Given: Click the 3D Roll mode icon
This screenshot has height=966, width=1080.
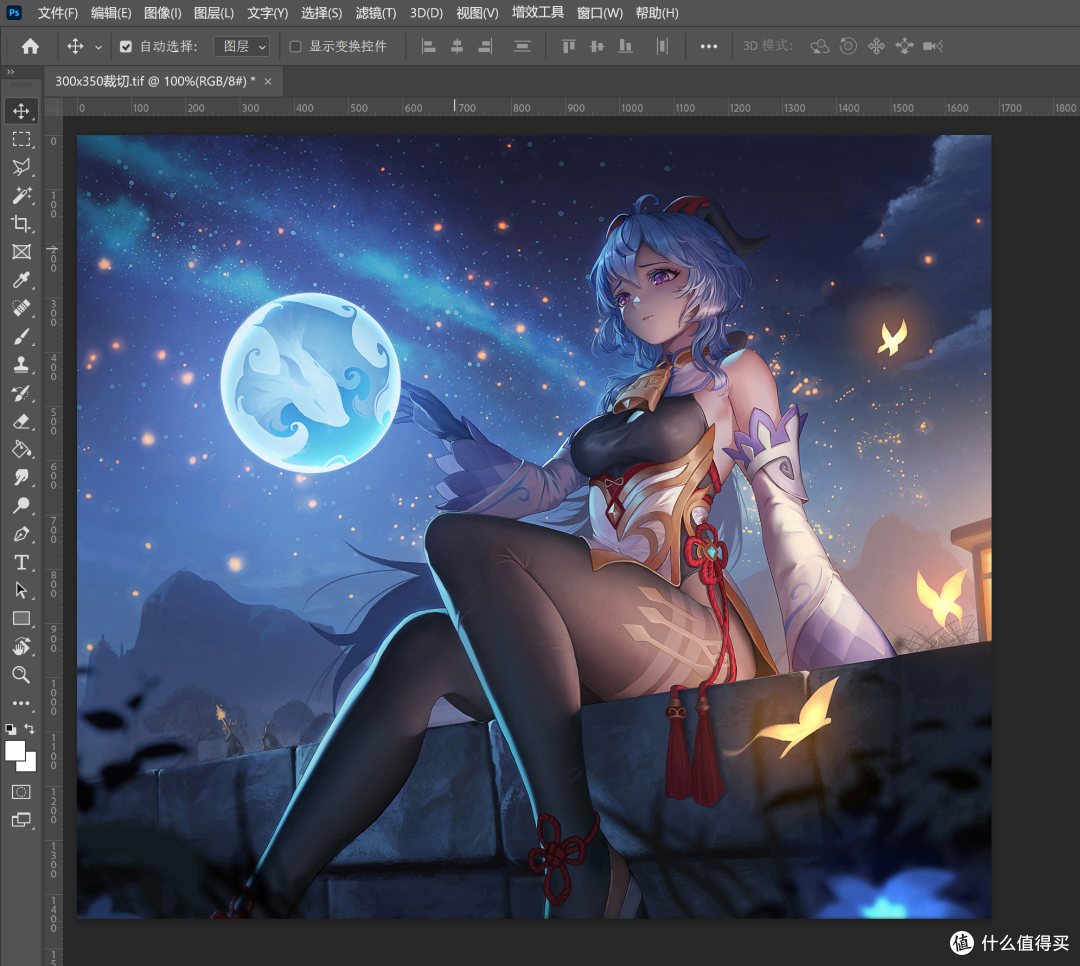Looking at the screenshot, I should [848, 46].
